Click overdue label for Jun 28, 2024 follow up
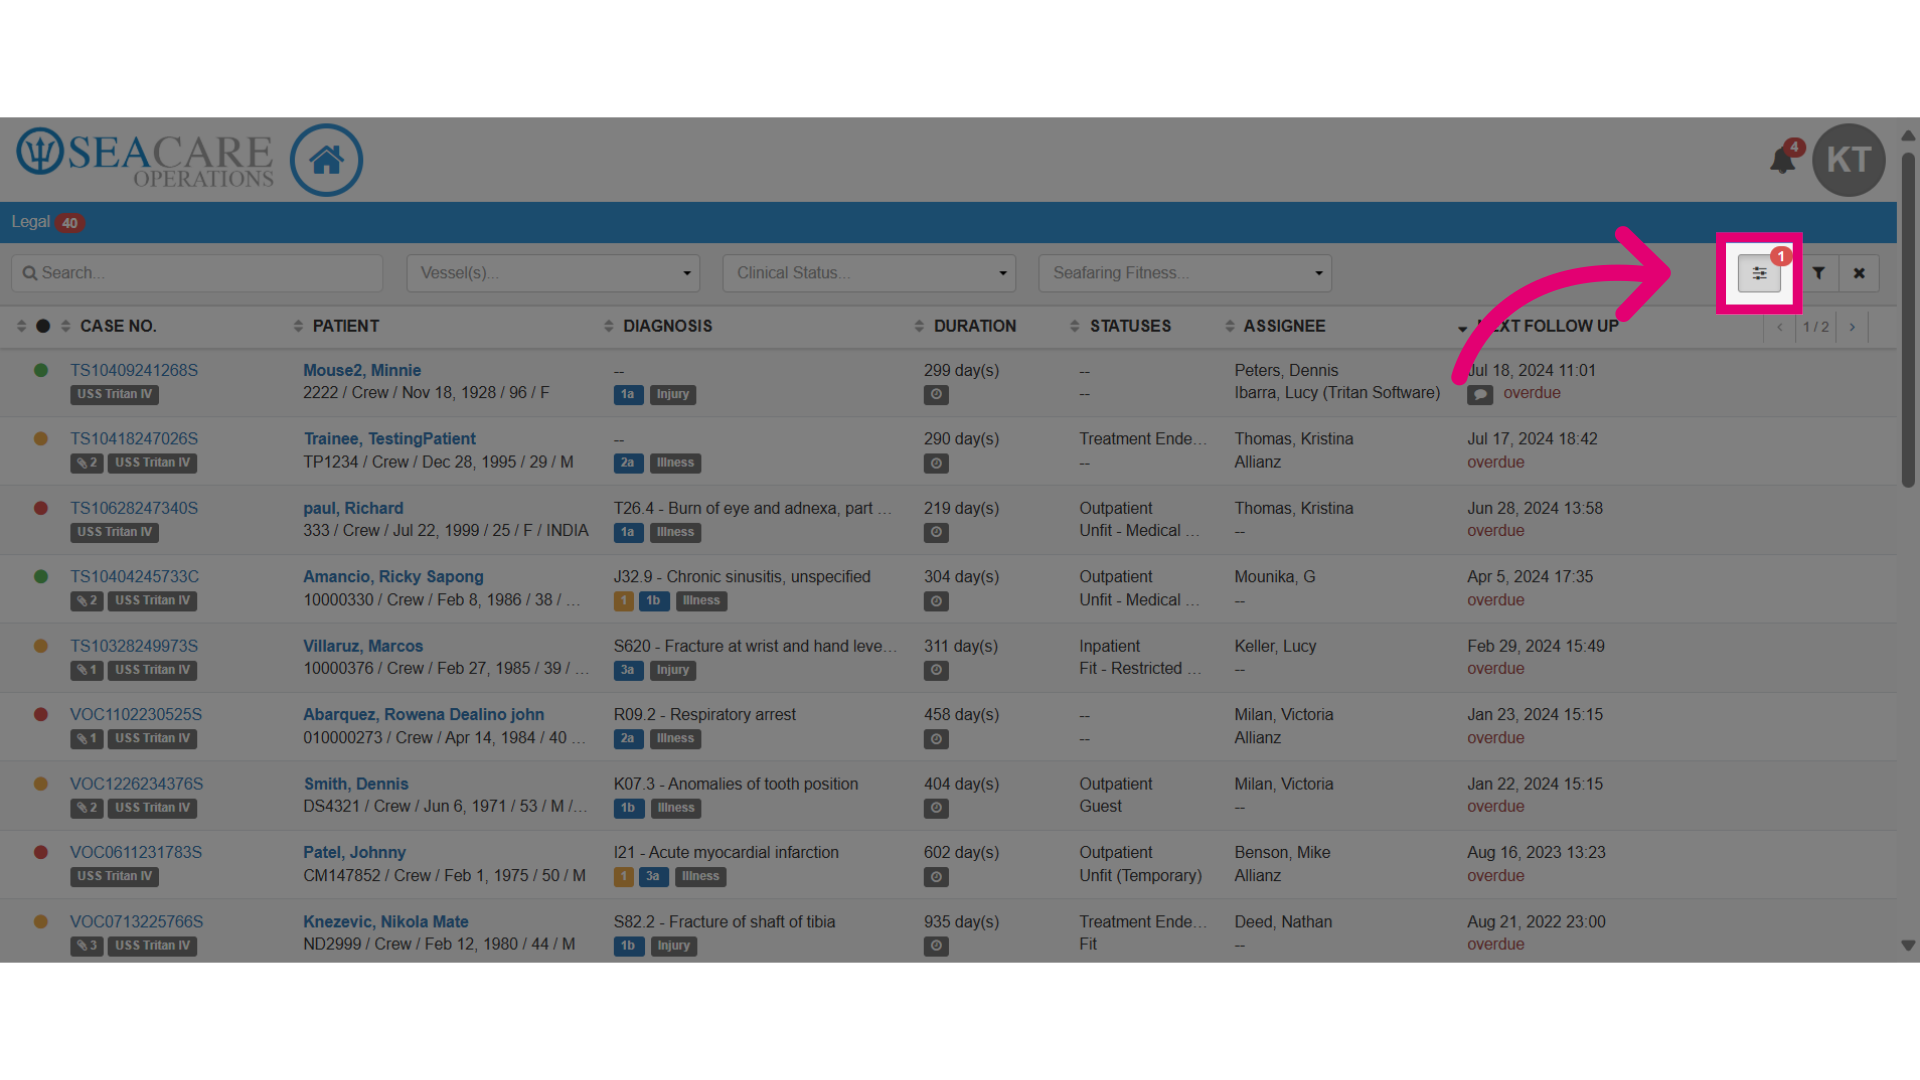 1496,531
